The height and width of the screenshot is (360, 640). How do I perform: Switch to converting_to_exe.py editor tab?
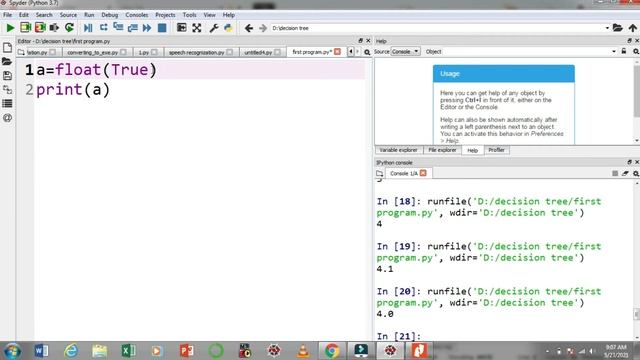97,52
